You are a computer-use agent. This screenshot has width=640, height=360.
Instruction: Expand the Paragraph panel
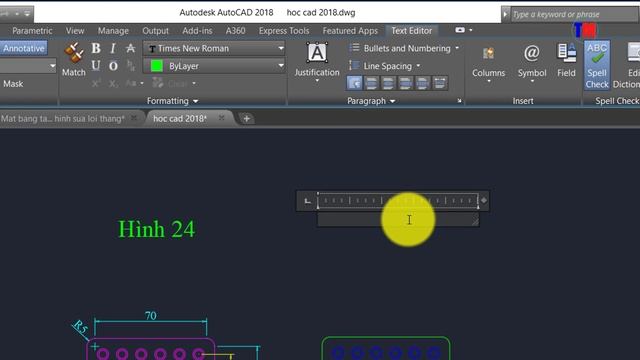(371, 101)
